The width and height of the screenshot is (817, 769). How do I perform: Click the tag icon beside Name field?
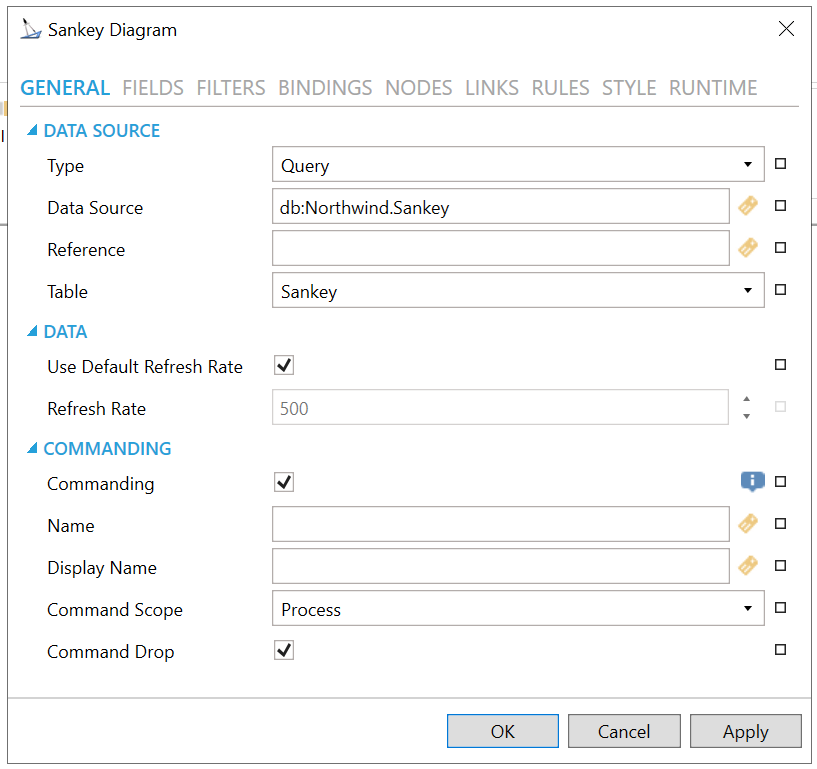[748, 524]
